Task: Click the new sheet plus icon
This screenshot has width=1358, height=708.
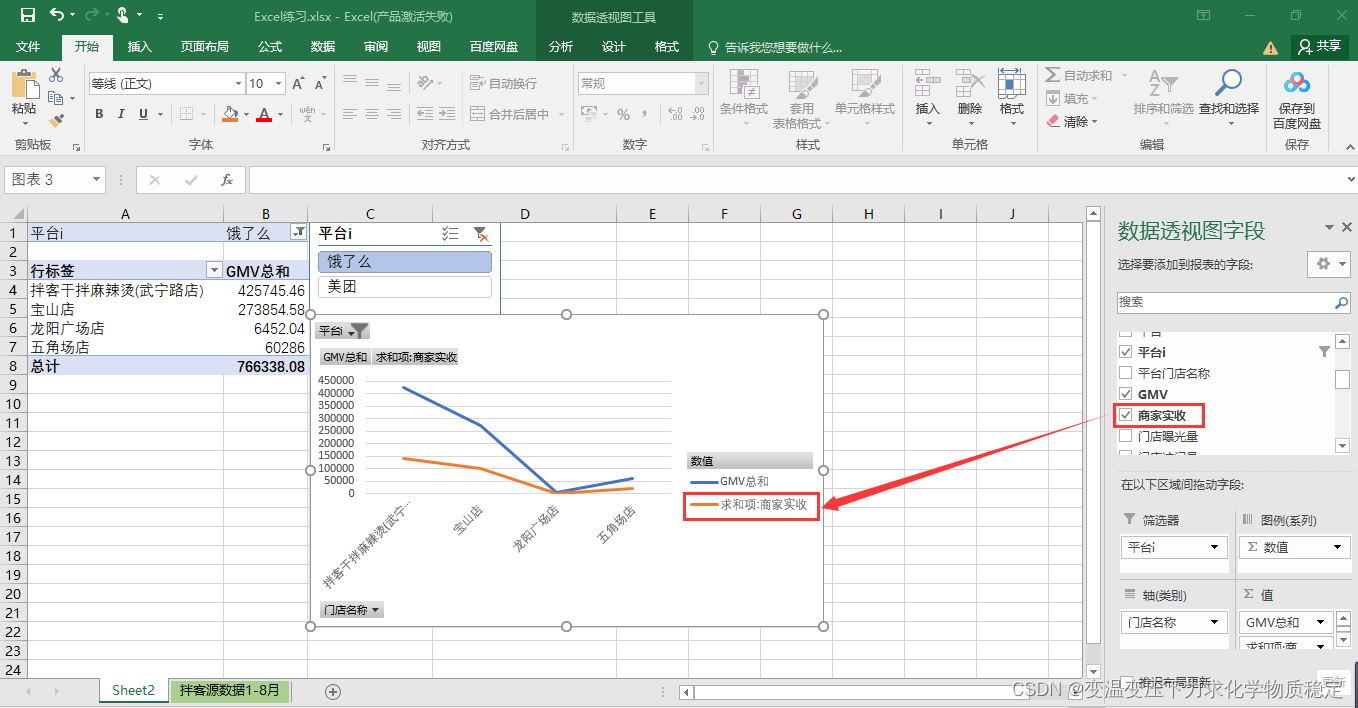Action: (x=333, y=691)
